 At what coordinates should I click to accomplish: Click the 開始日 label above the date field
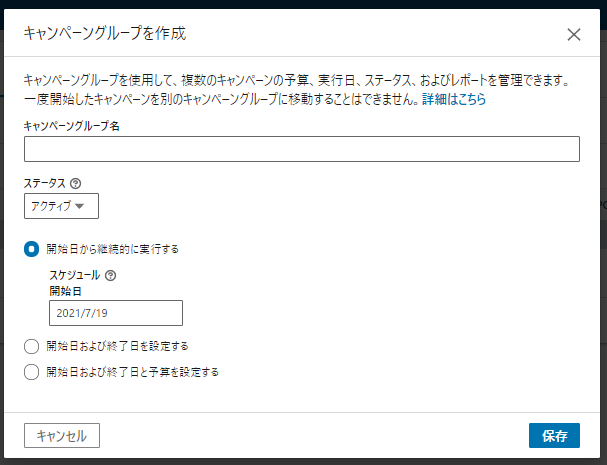point(65,291)
